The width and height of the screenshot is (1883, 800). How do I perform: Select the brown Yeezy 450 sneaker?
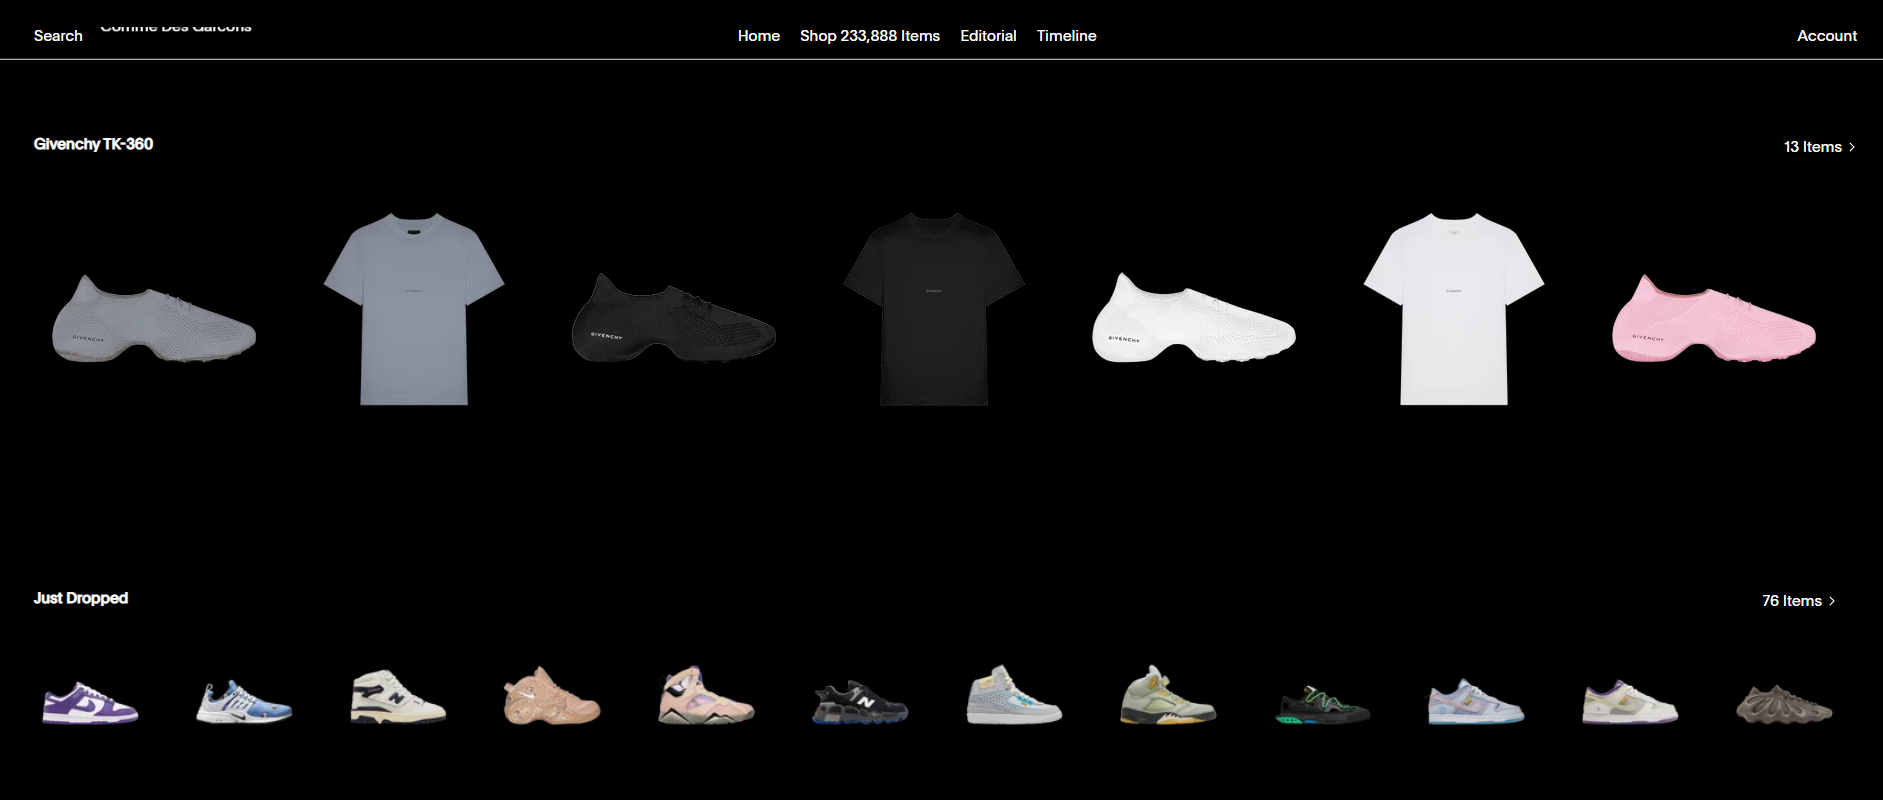point(1785,704)
